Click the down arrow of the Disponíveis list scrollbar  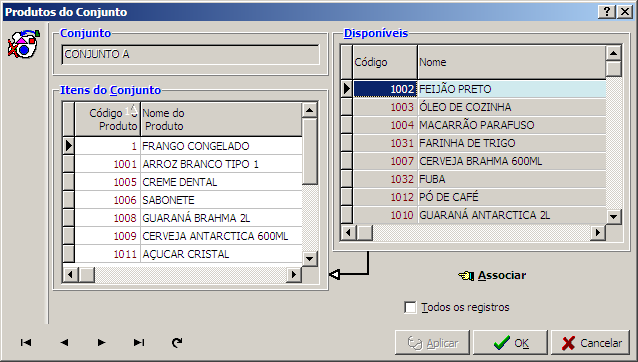(613, 216)
